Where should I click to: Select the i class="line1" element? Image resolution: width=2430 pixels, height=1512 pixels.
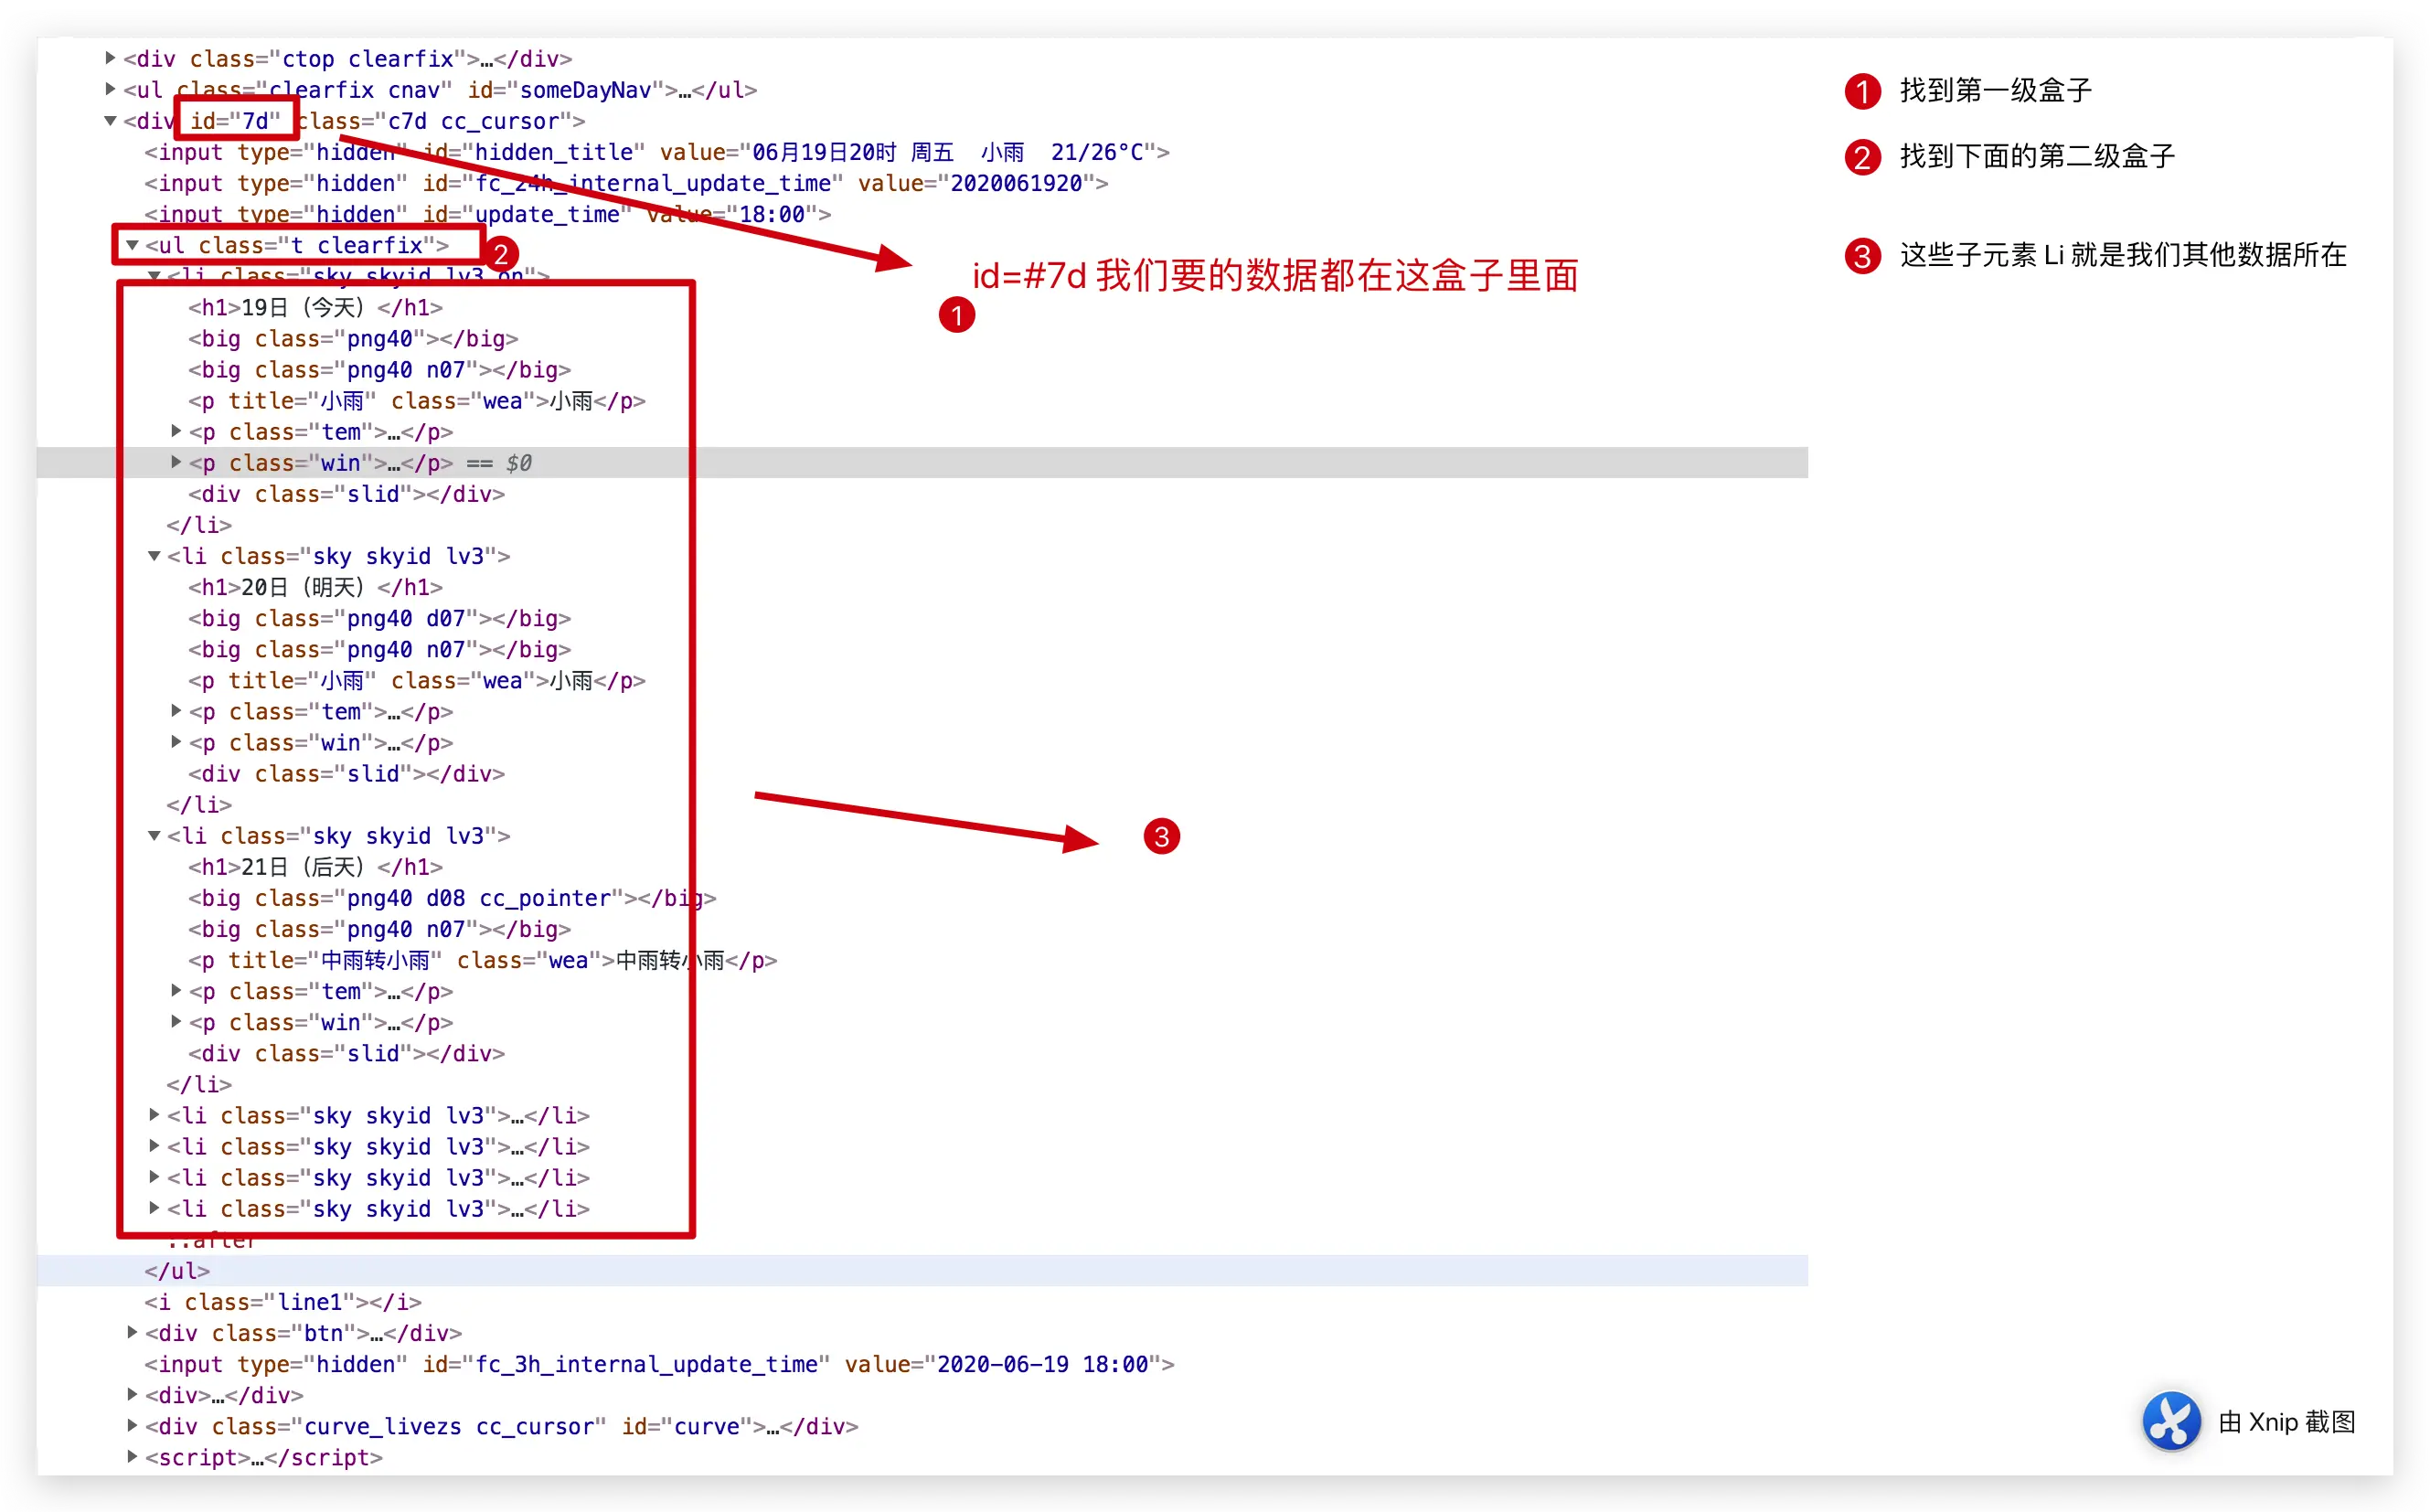point(283,1302)
